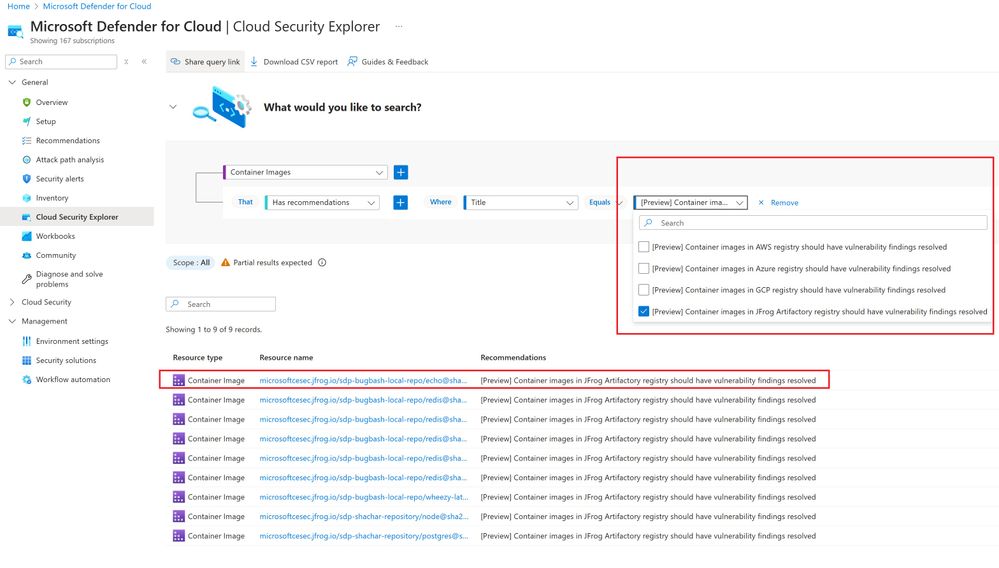Click the Security solutions grid icon
Screen dimensions: 999x568
(26, 360)
